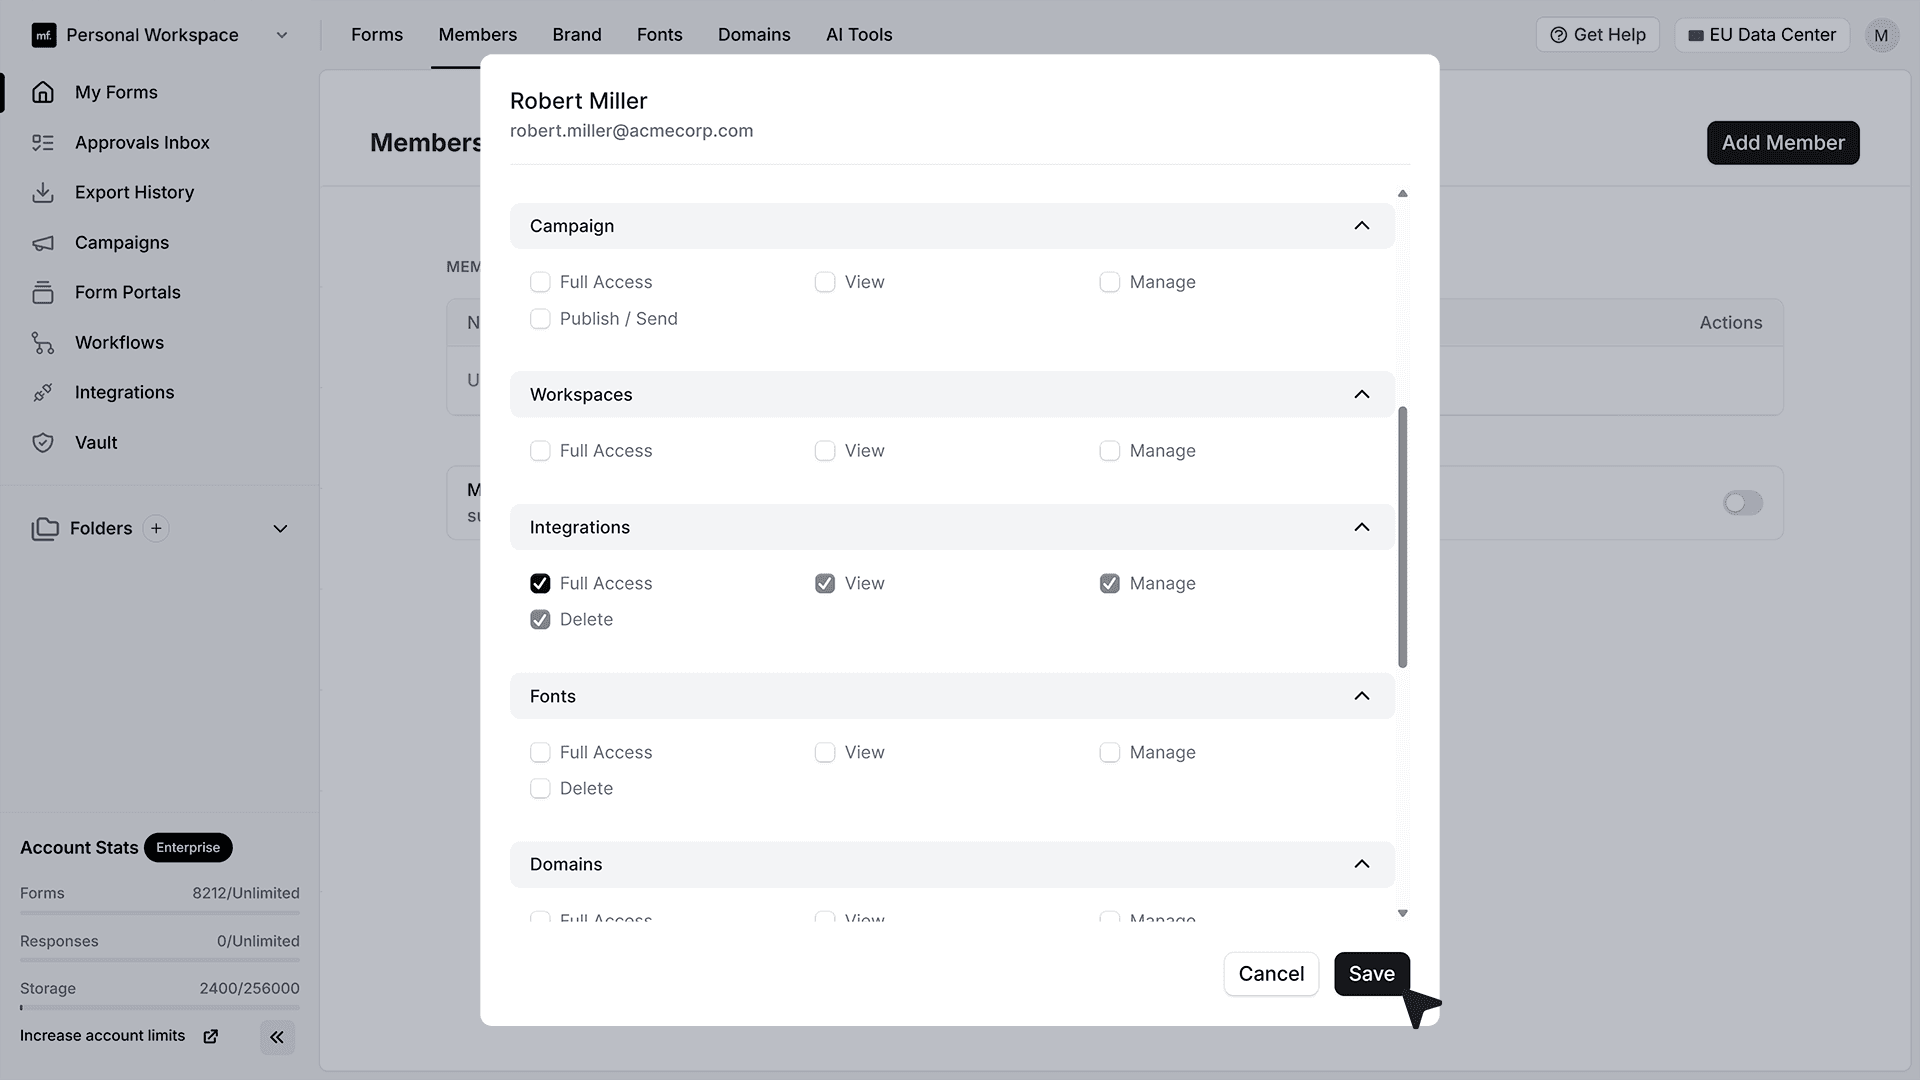Click Actions column header
Screen dimensions: 1920x1080
pos(1730,323)
